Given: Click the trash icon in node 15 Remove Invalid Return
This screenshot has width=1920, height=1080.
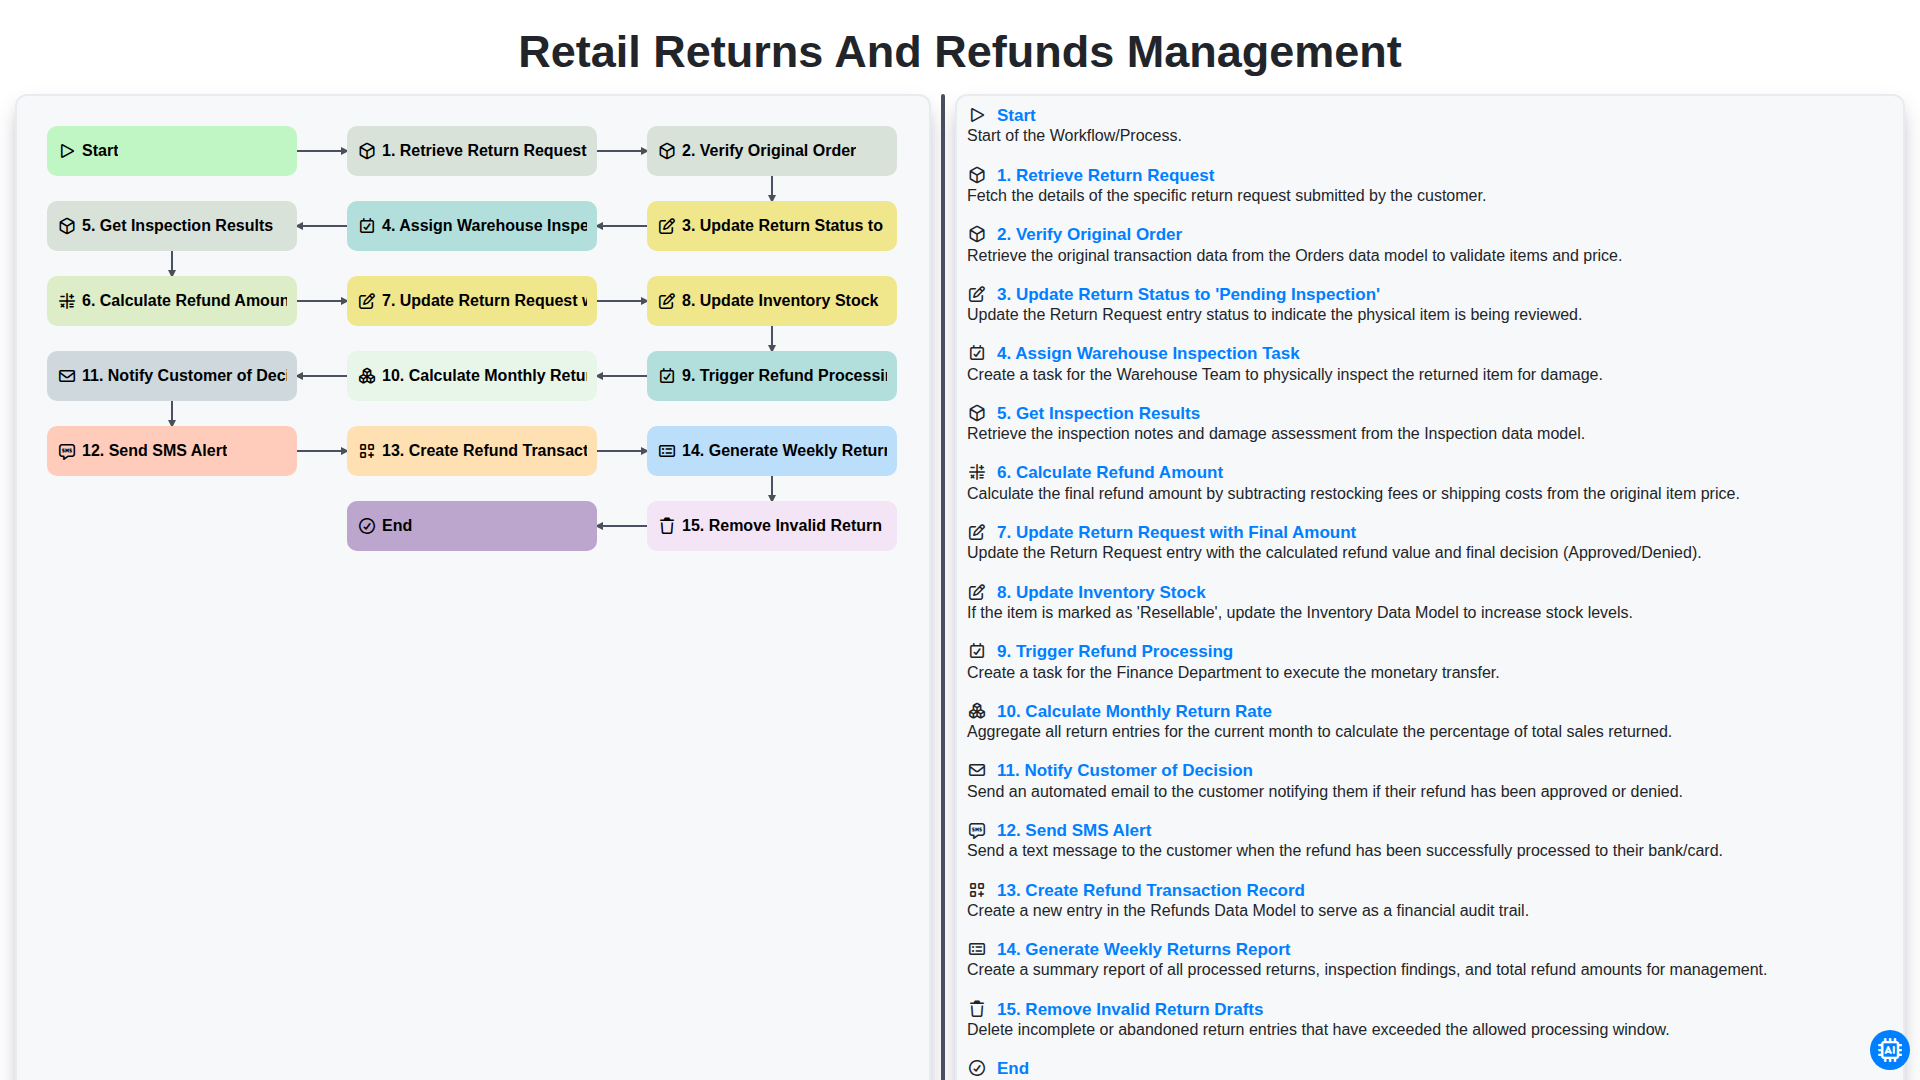Looking at the screenshot, I should pos(667,526).
